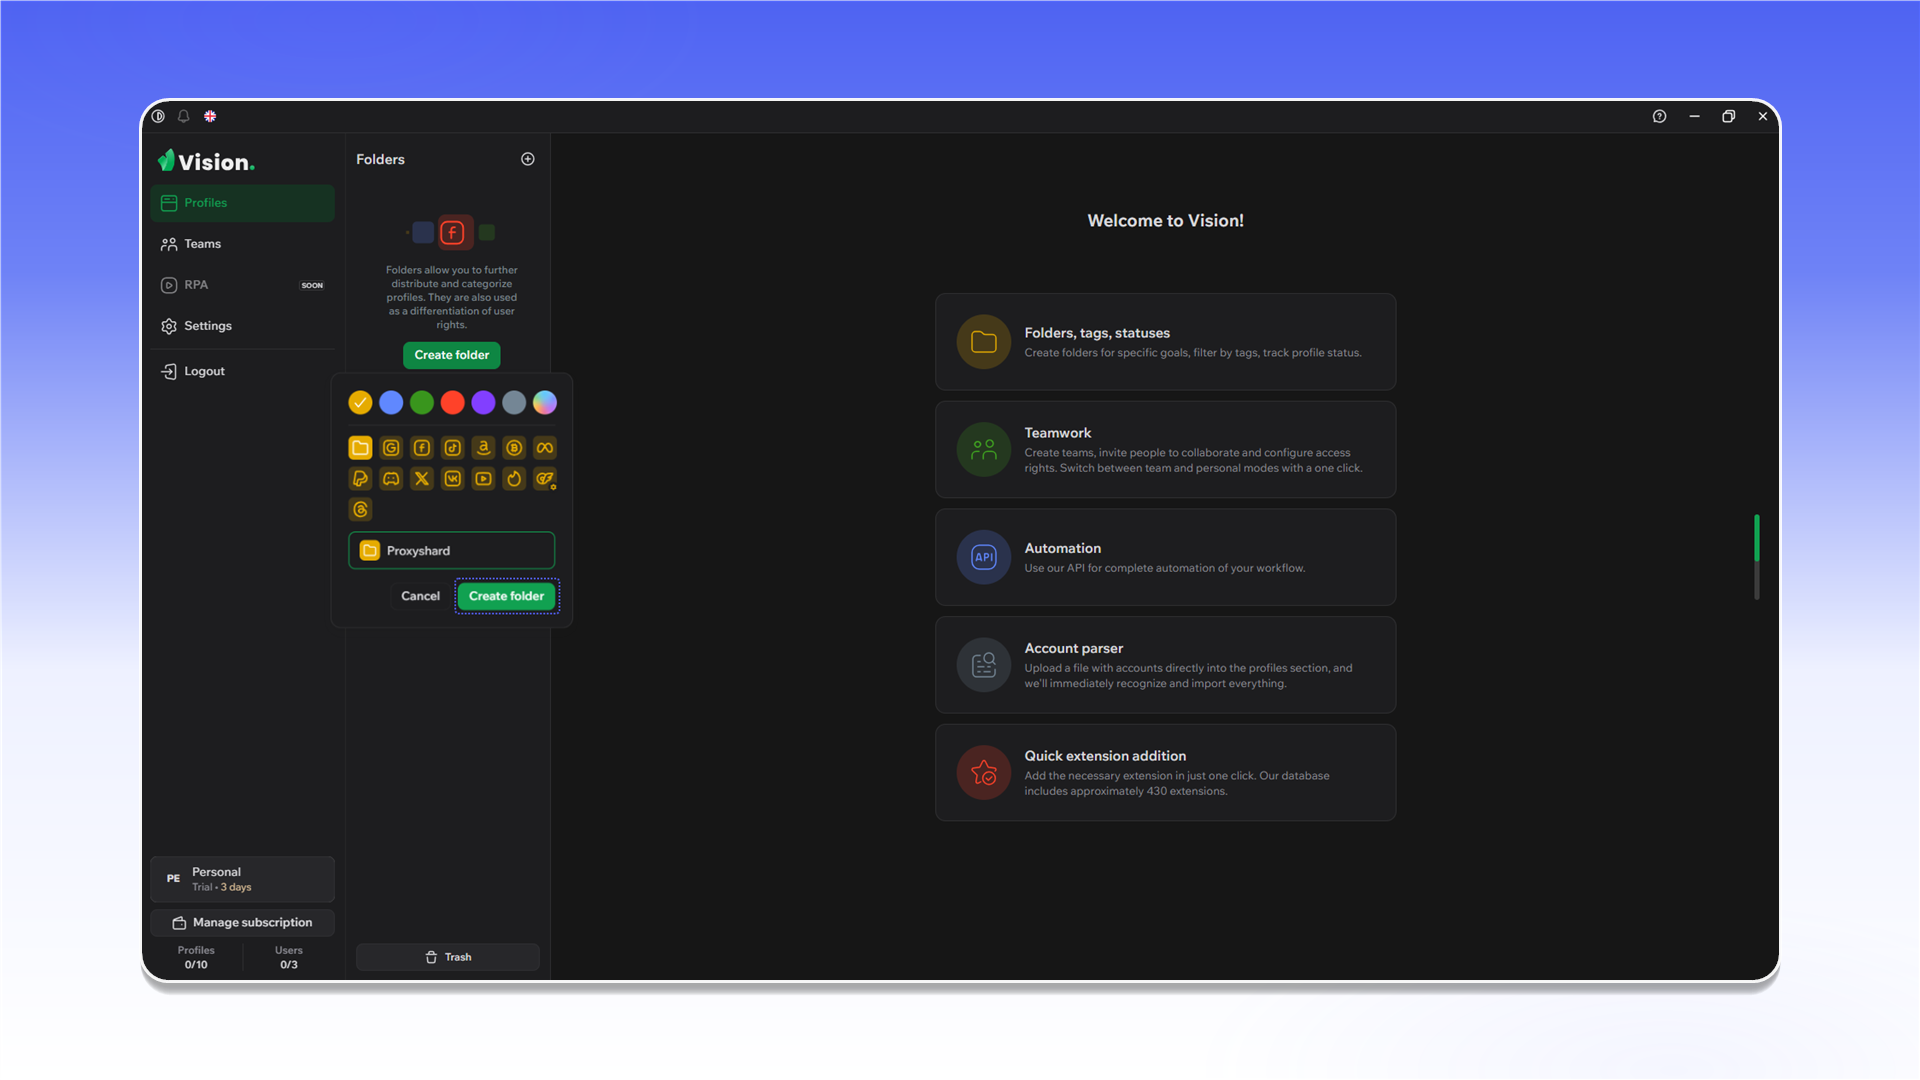The width and height of the screenshot is (1920, 1080).
Task: Open the Personal workspace switcher
Action: tap(242, 879)
